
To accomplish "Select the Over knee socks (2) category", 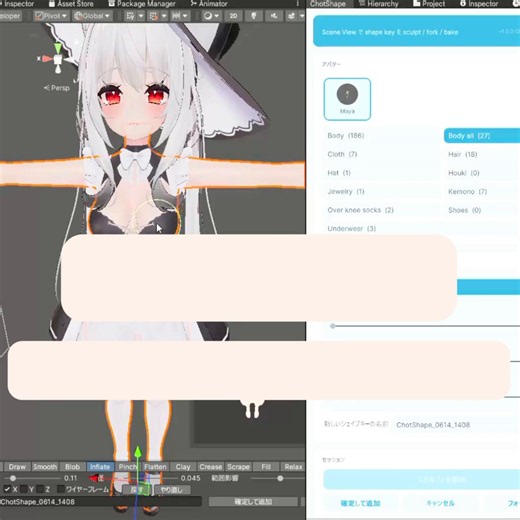I will coord(382,210).
